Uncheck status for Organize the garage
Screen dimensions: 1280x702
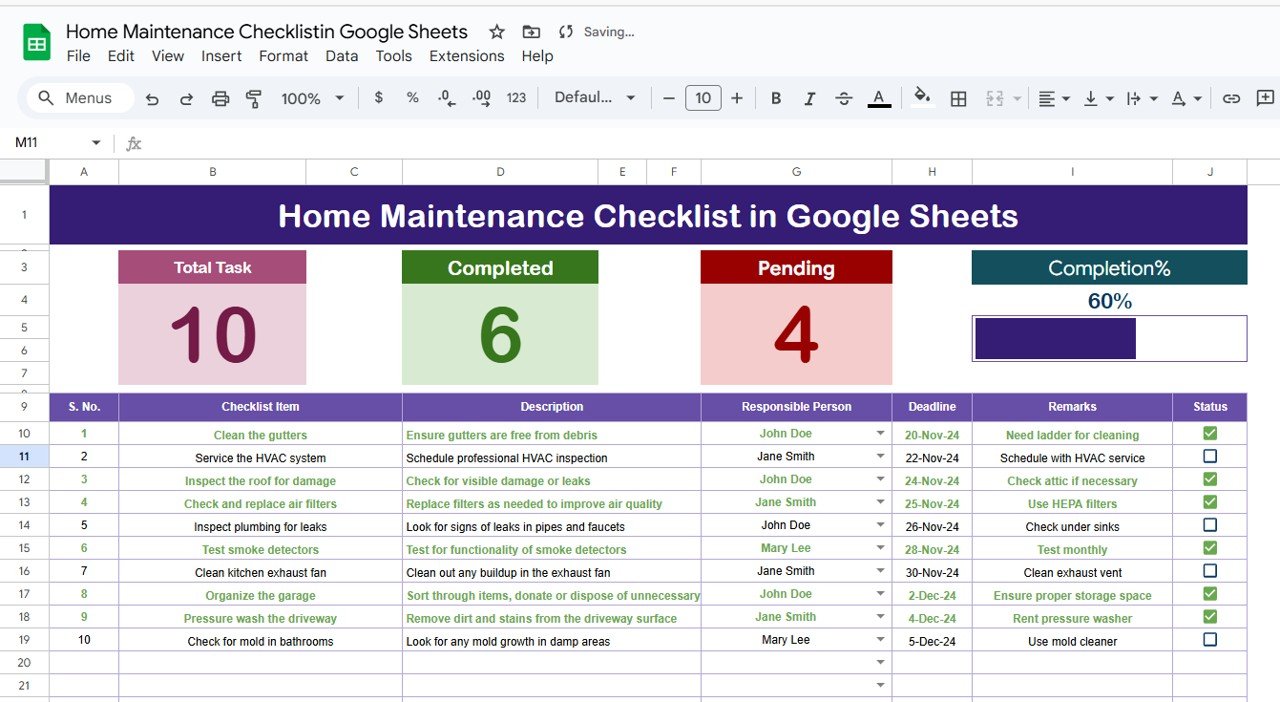1210,594
